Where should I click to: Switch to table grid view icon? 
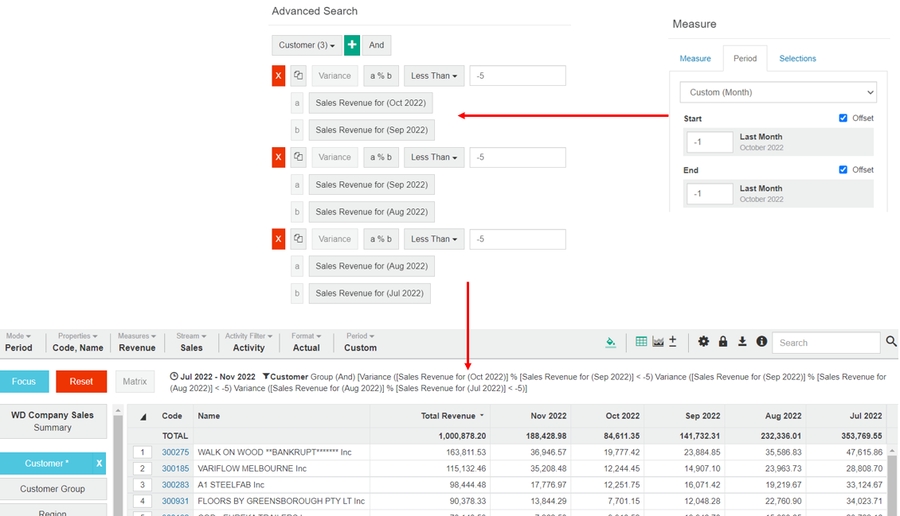click(641, 342)
